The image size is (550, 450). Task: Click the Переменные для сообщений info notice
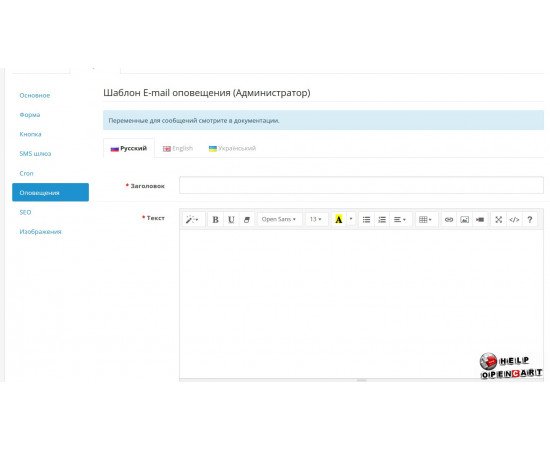(x=323, y=120)
